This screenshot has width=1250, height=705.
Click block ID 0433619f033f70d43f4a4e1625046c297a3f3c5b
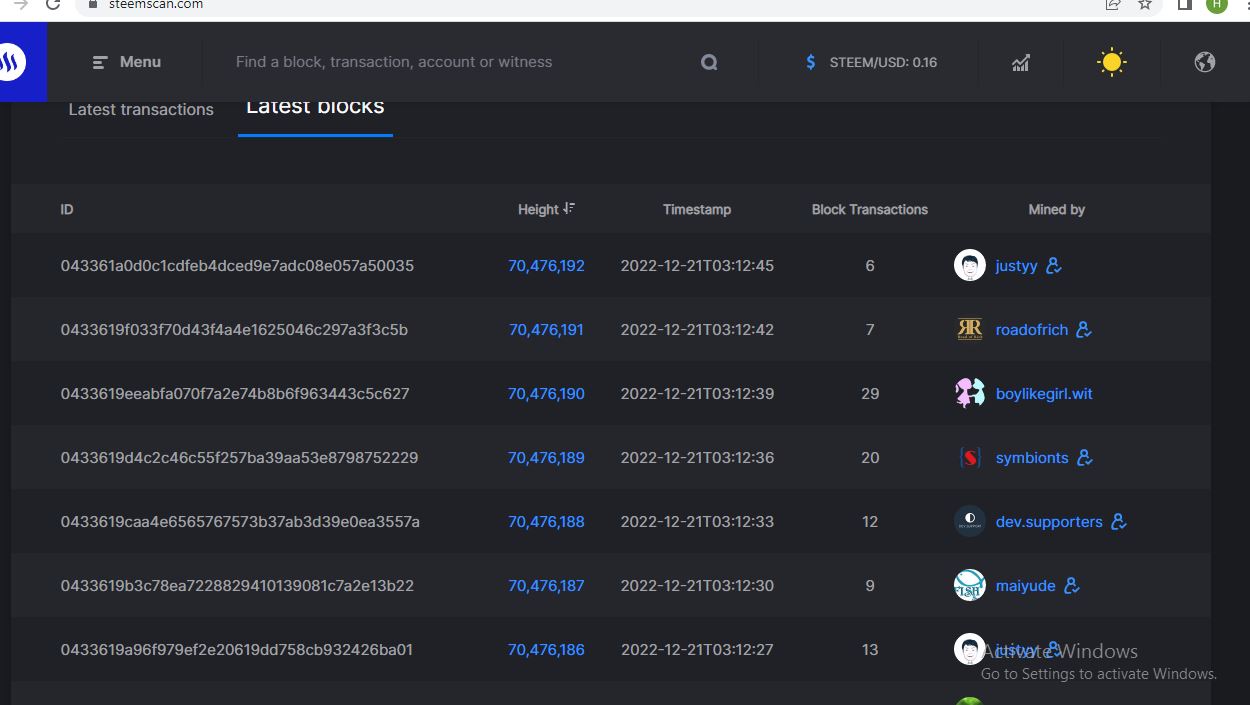(234, 330)
